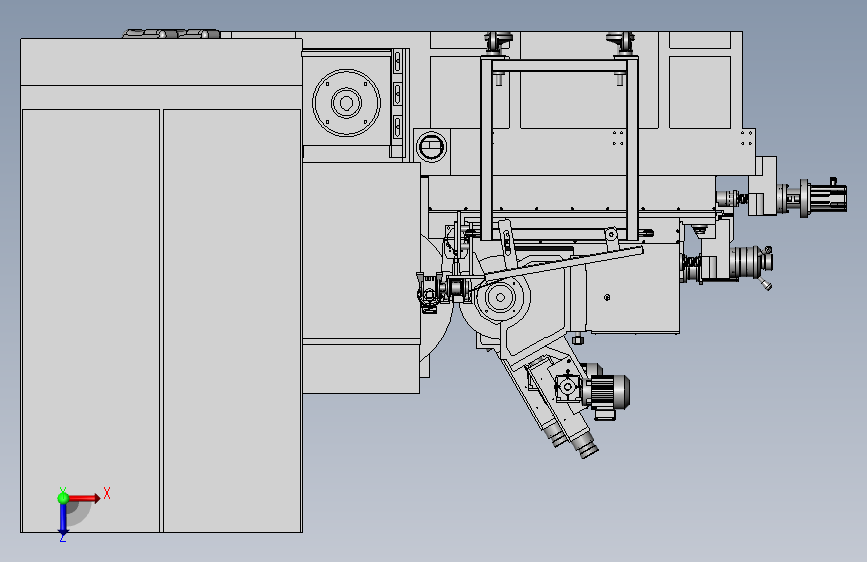Select the large circular flange near the top of the model
The image size is (867, 562).
(x=347, y=103)
